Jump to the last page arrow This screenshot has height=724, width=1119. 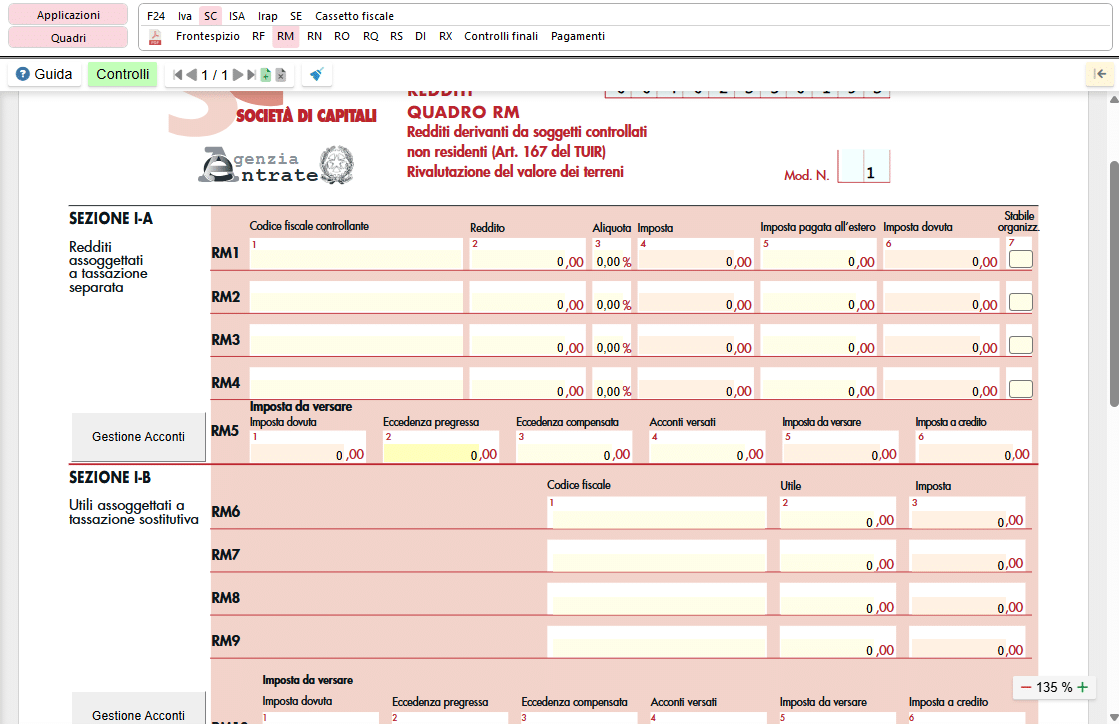click(x=251, y=75)
